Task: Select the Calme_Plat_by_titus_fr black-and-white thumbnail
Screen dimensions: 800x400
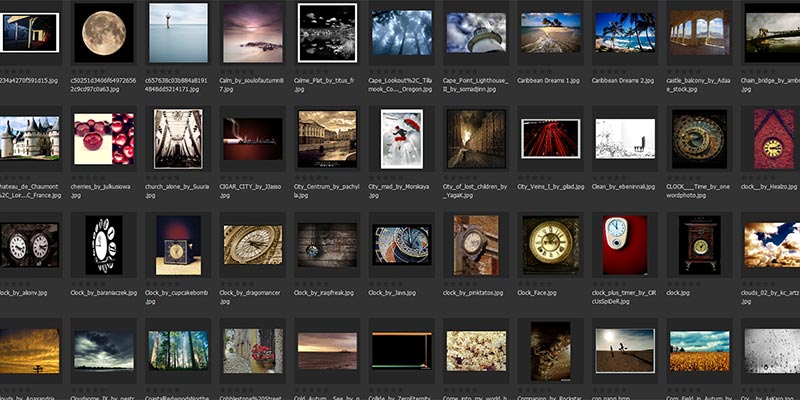Action: pyautogui.click(x=328, y=33)
